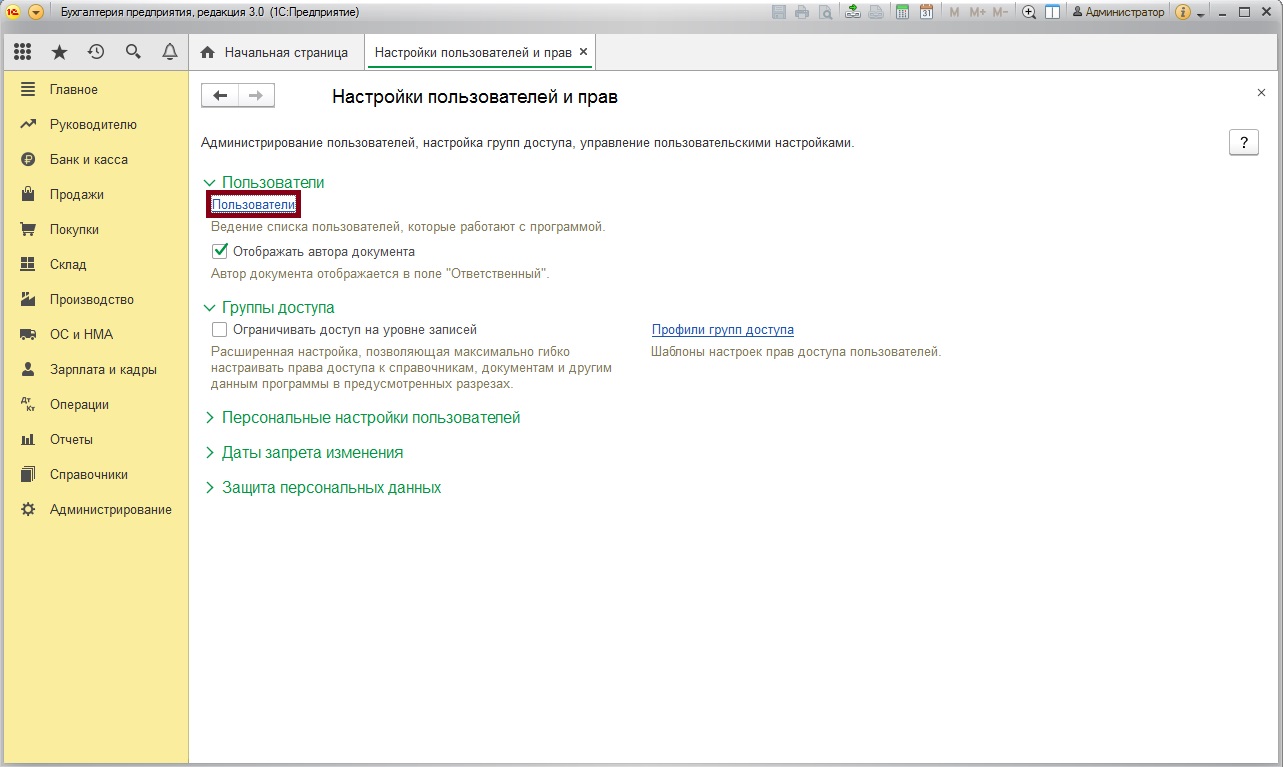This screenshot has width=1283, height=767.
Task: Open the Банк и касса section
Action: point(89,159)
